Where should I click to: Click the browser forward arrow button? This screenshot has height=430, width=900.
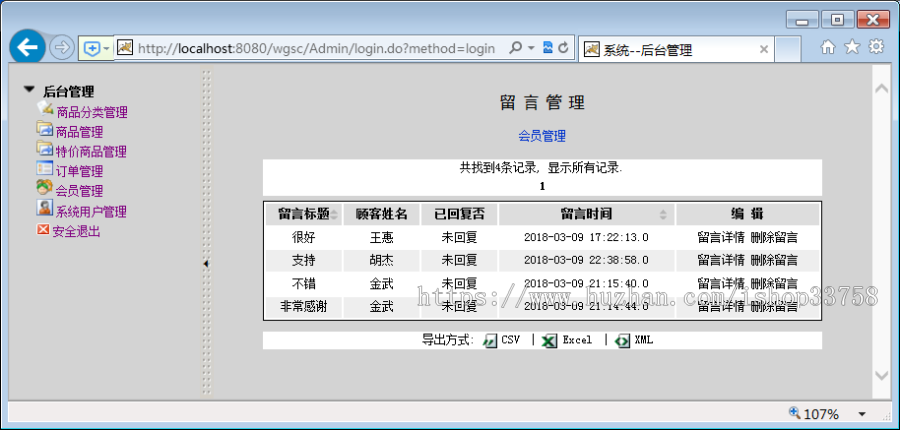click(x=61, y=49)
